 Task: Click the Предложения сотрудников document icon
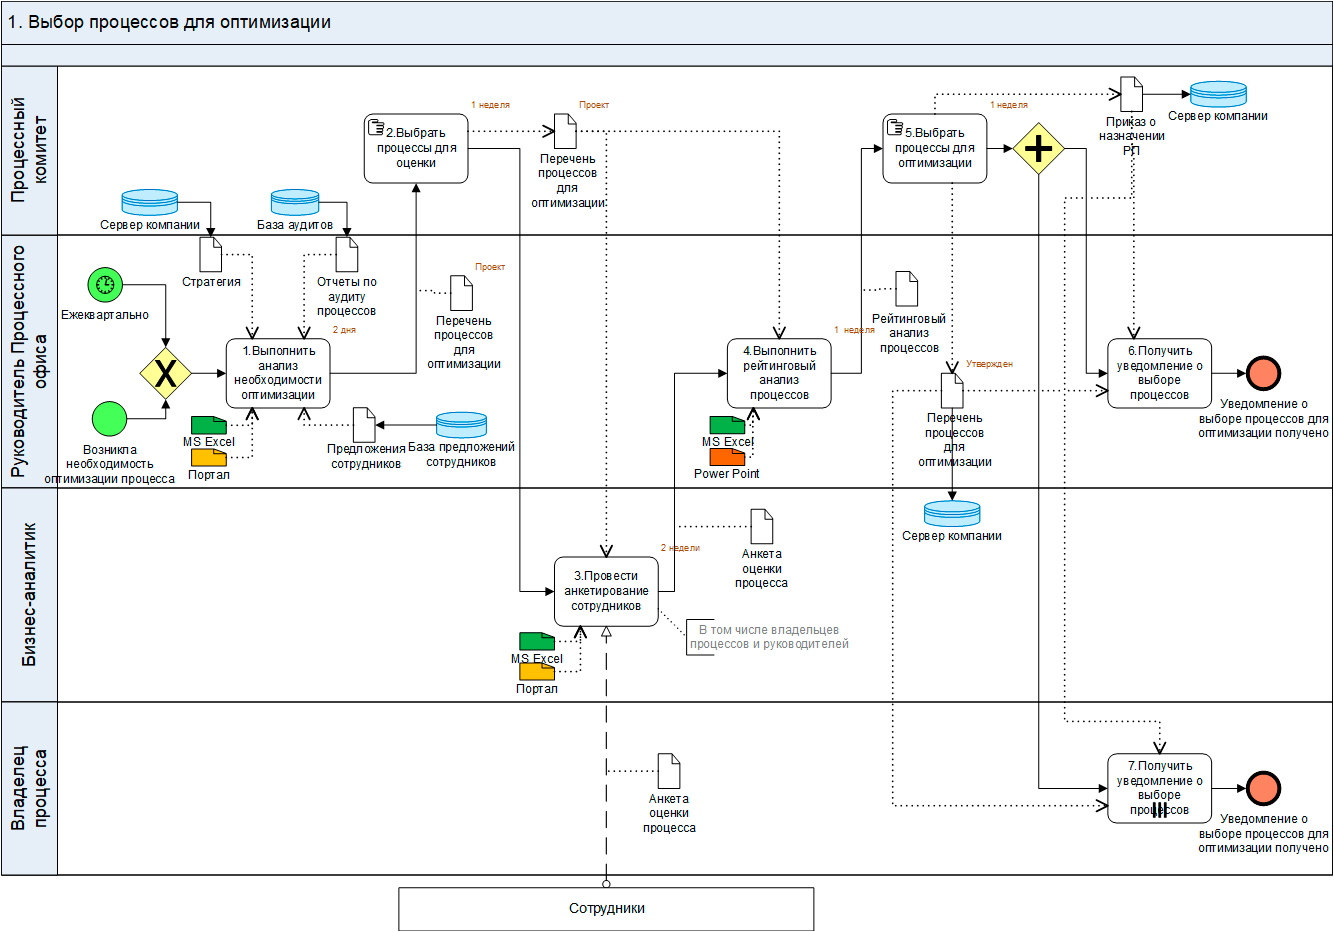coord(364,425)
